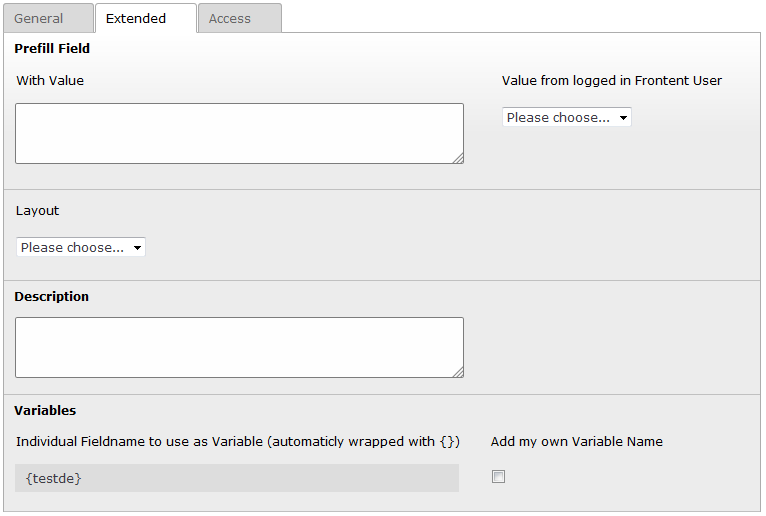Select the Extended tab

click(136, 18)
